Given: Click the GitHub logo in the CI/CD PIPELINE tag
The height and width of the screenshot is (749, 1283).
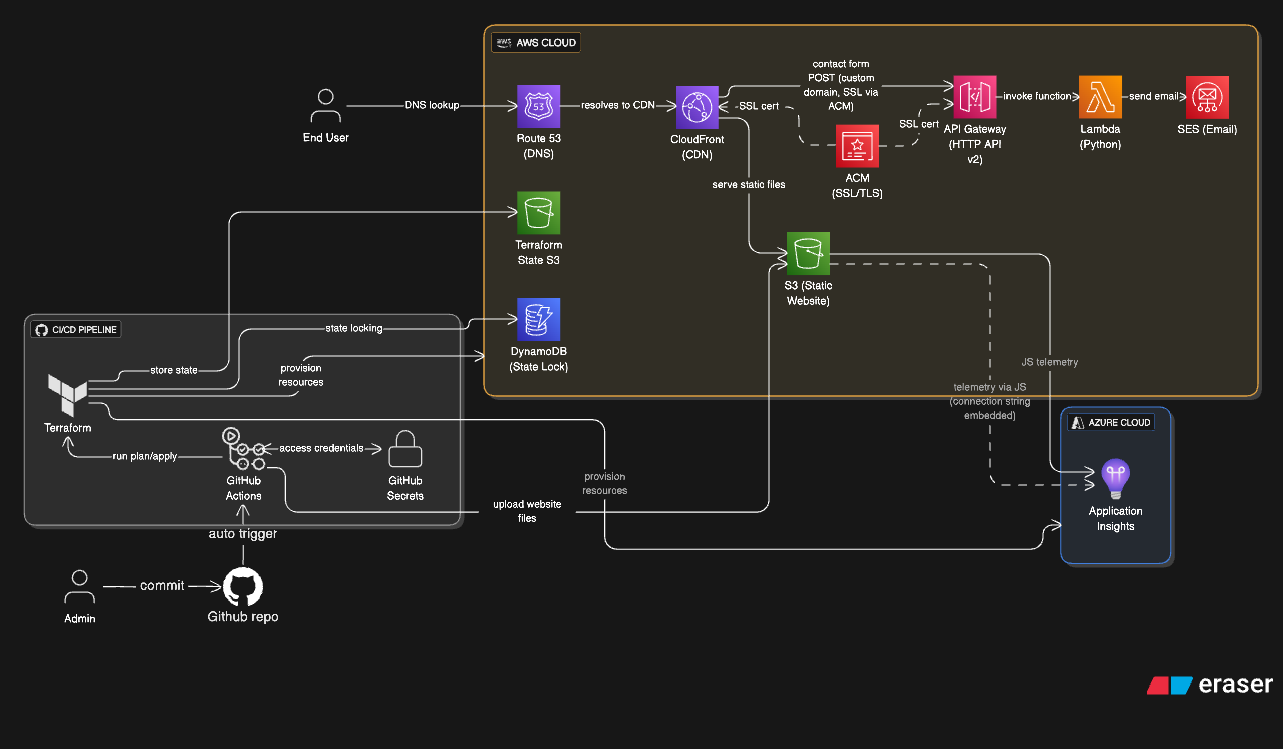Looking at the screenshot, I should 41,329.
